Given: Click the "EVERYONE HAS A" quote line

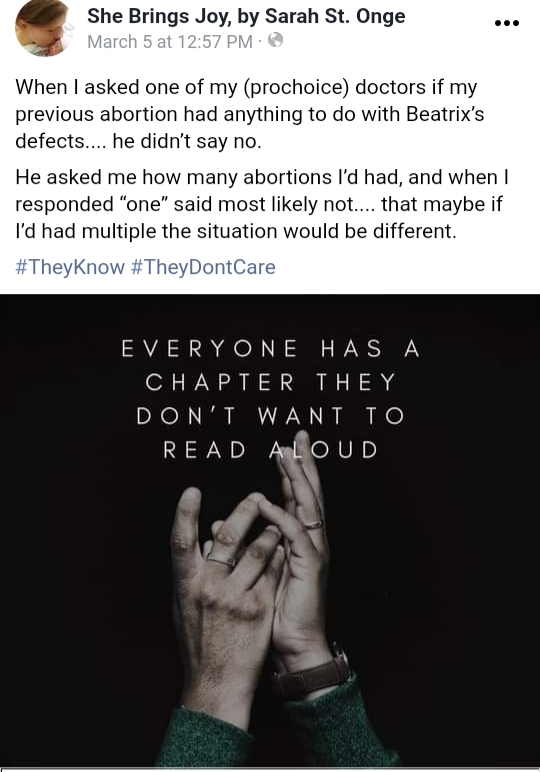Looking at the screenshot, I should 270,349.
